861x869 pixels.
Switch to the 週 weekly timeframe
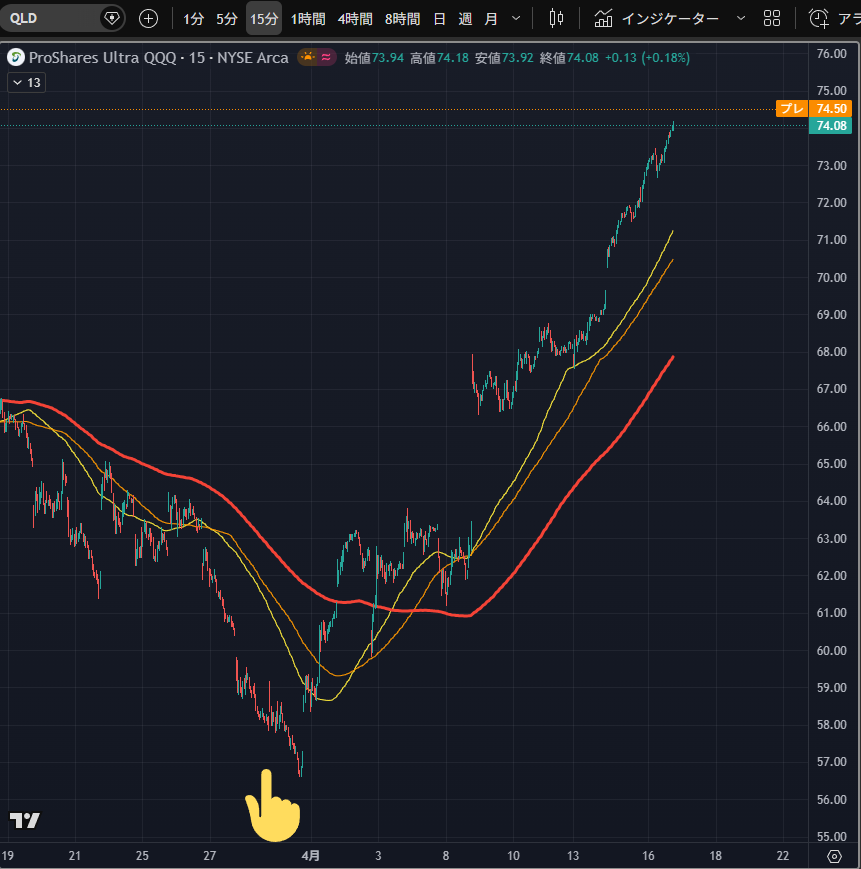[465, 19]
